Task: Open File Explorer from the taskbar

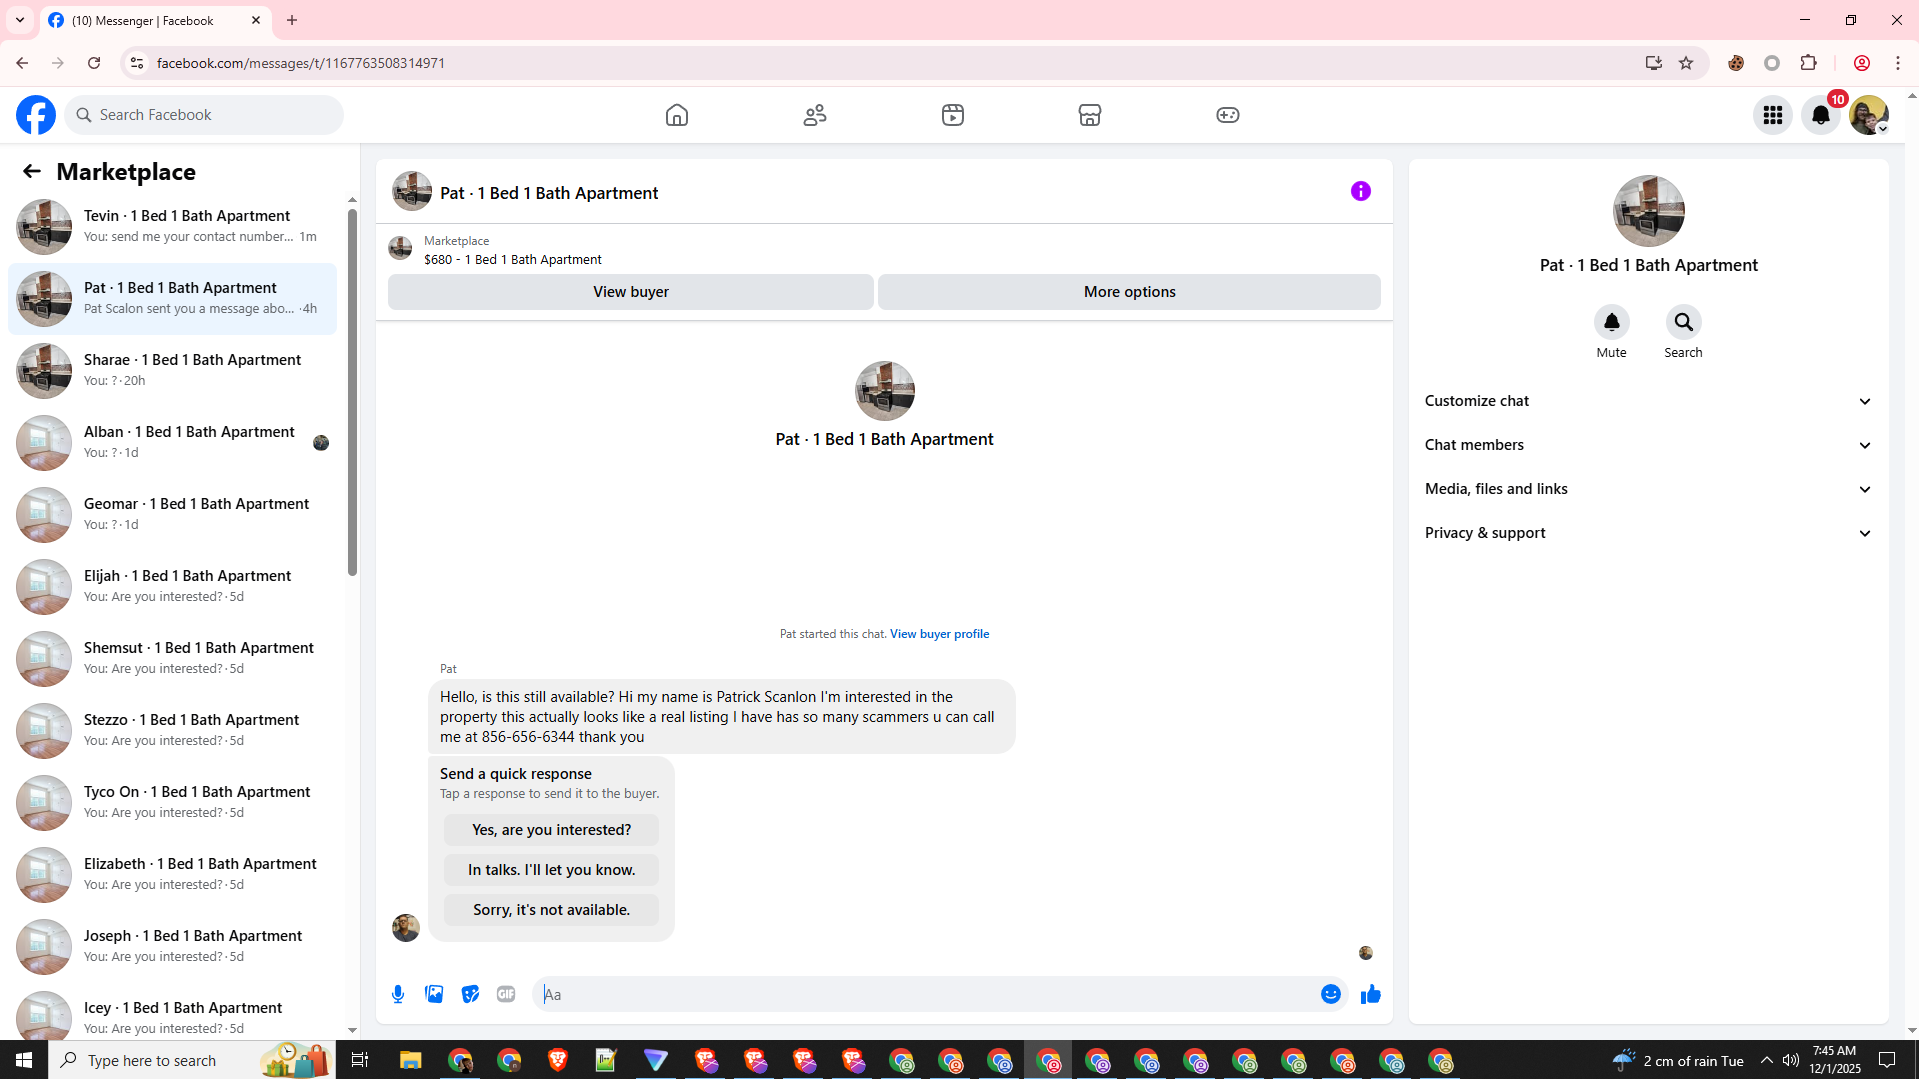Action: [411, 1060]
